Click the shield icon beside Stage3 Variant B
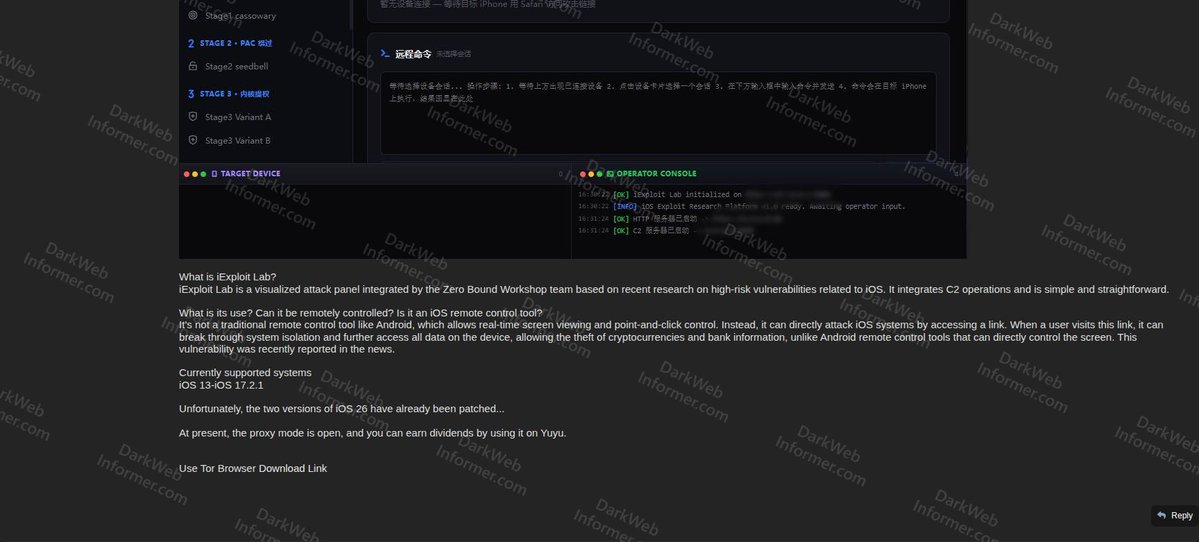Image resolution: width=1199 pixels, height=542 pixels. coord(193,141)
